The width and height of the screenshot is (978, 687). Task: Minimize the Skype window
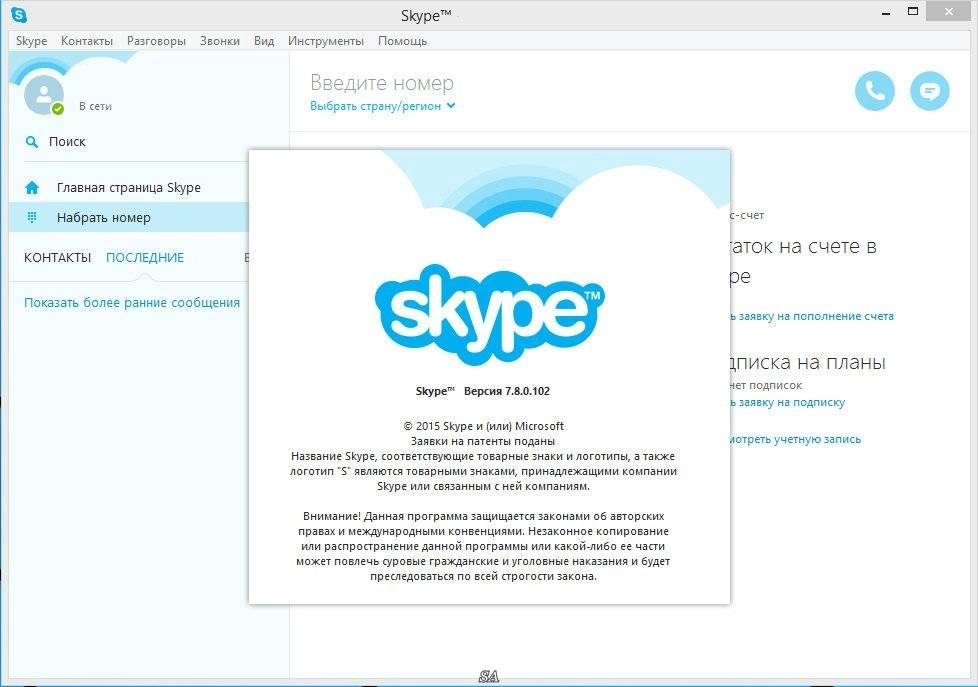click(x=886, y=12)
